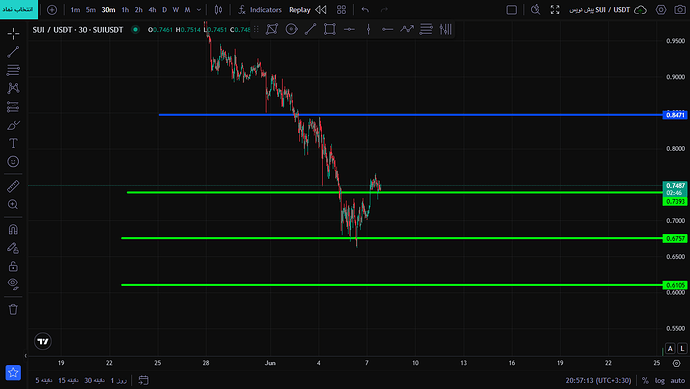Open the candlestick chart type menu
Image resolution: width=690 pixels, height=389 pixels.
[218, 10]
